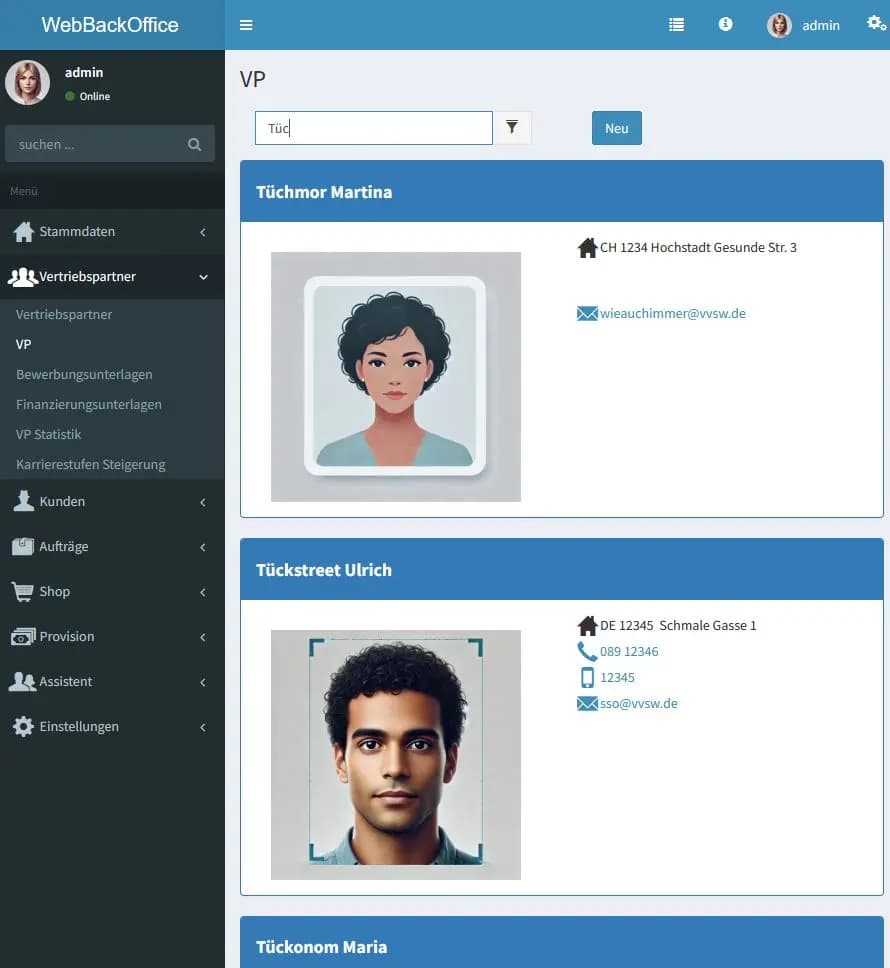Call phone number 089 12346
Image resolution: width=890 pixels, height=968 pixels.
tap(629, 651)
